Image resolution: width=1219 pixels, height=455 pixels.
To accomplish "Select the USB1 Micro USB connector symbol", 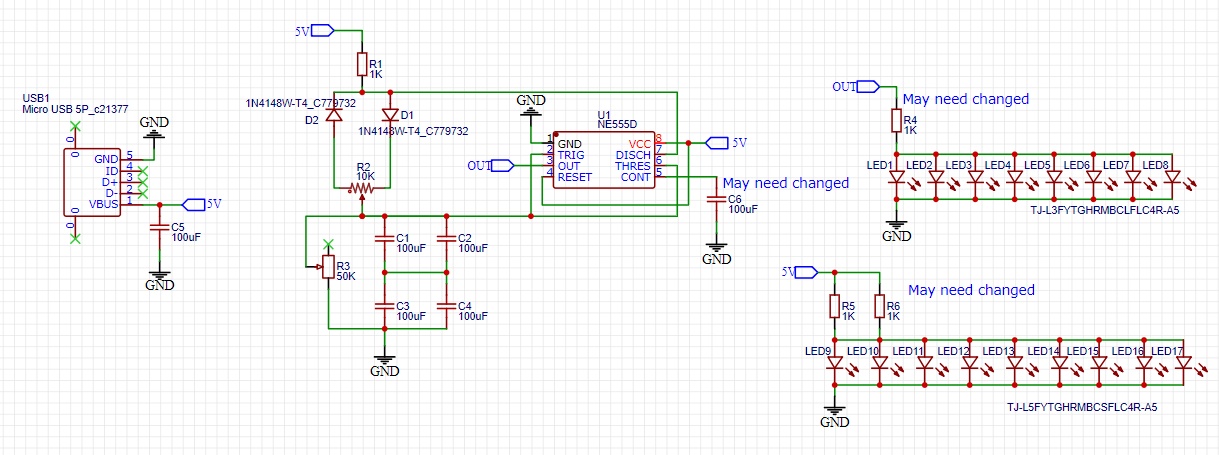I will (93, 182).
